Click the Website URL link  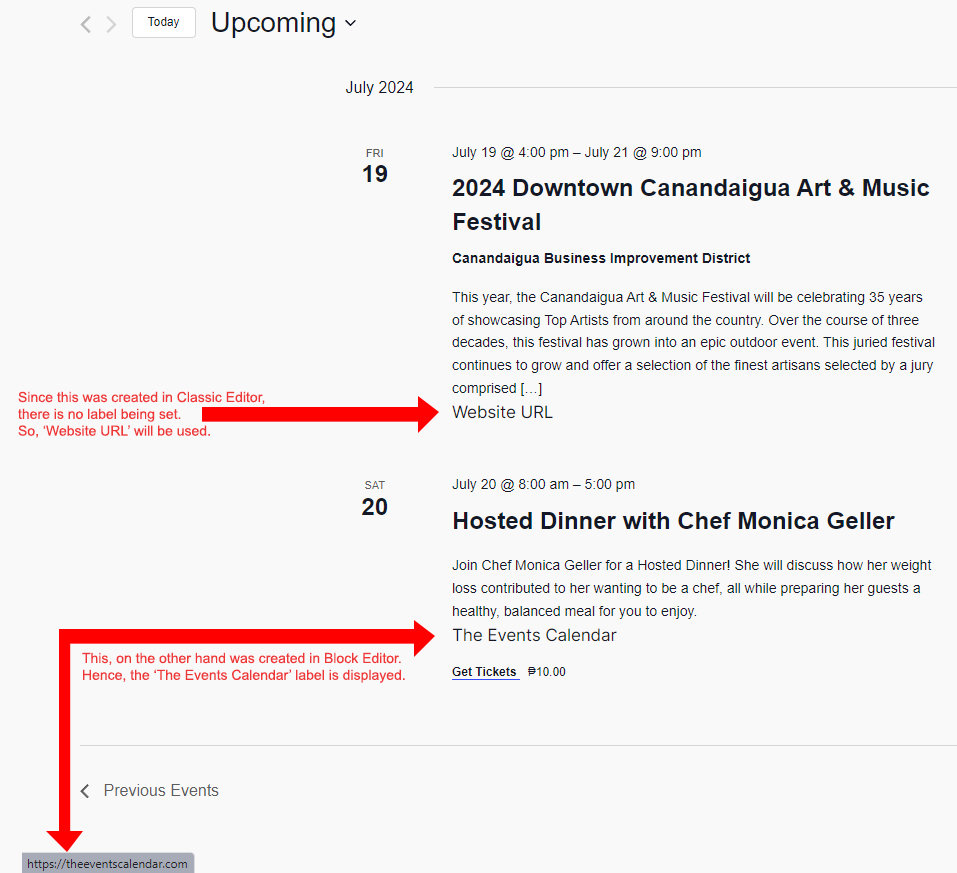click(x=502, y=412)
